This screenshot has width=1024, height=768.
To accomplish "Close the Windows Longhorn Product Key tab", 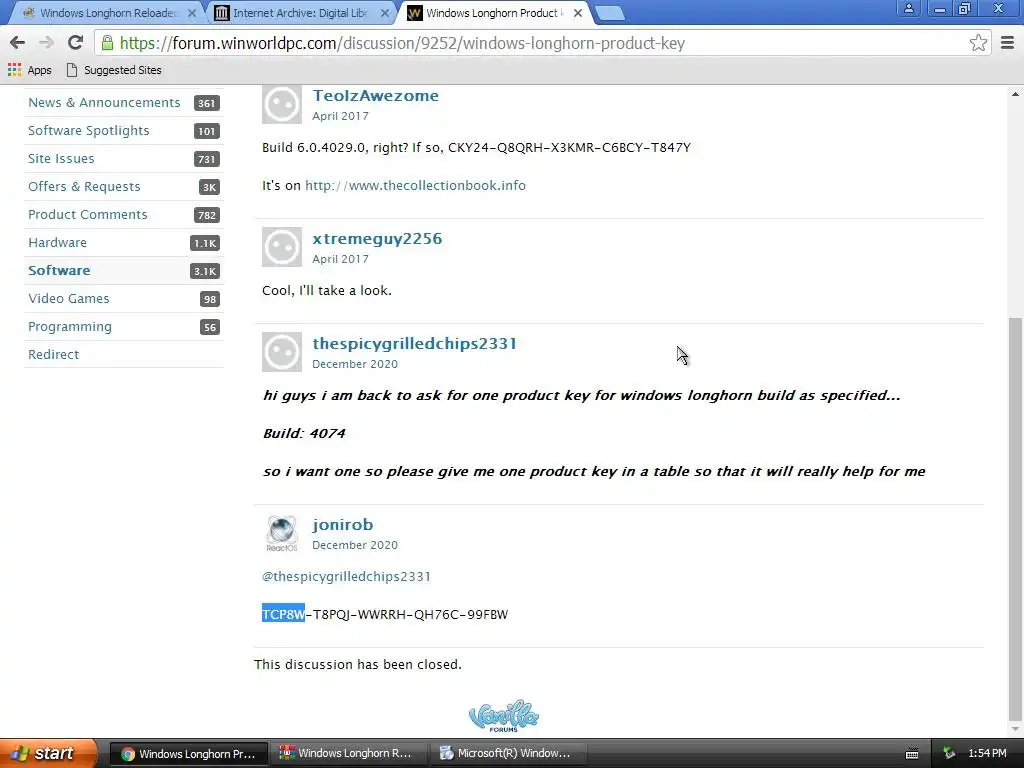I will [x=578, y=13].
